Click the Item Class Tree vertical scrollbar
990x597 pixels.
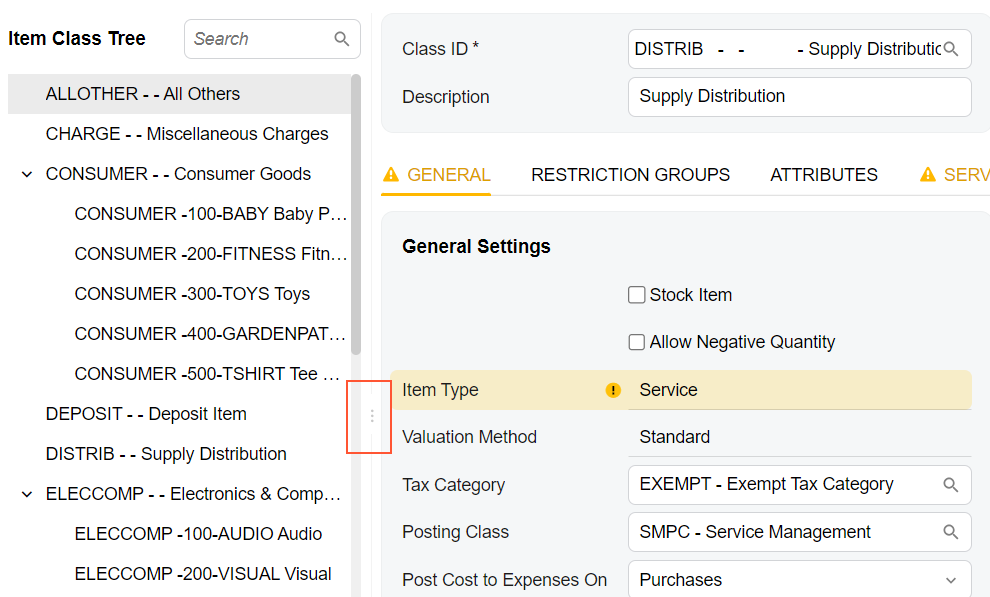click(356, 215)
